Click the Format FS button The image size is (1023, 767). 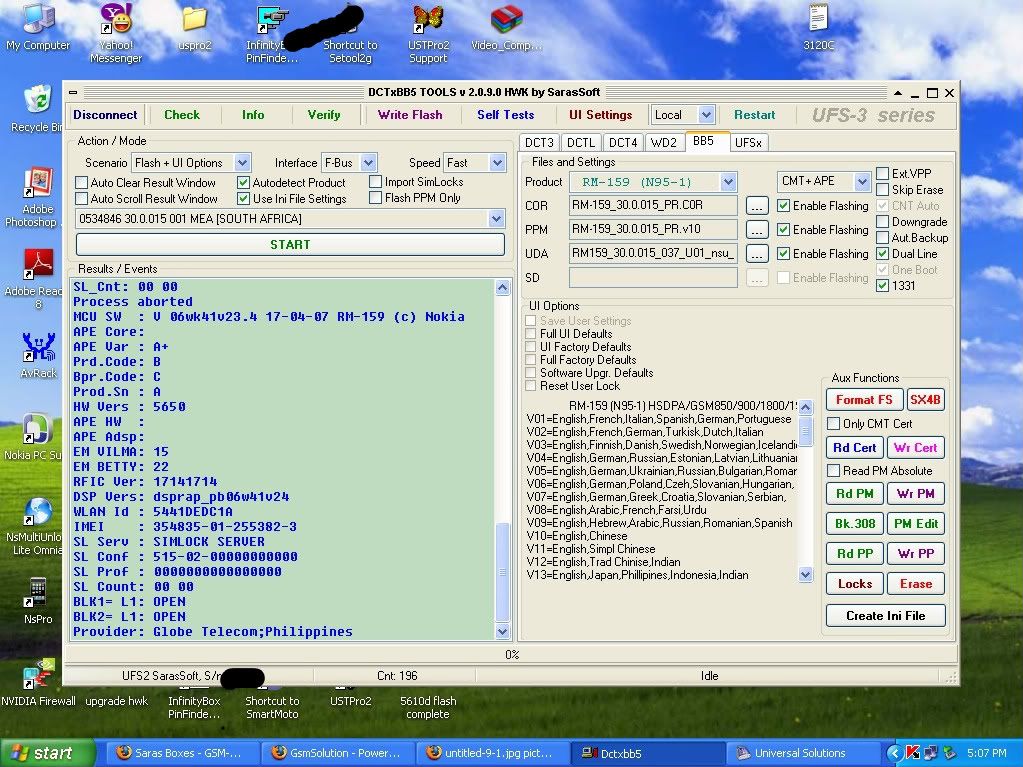864,400
